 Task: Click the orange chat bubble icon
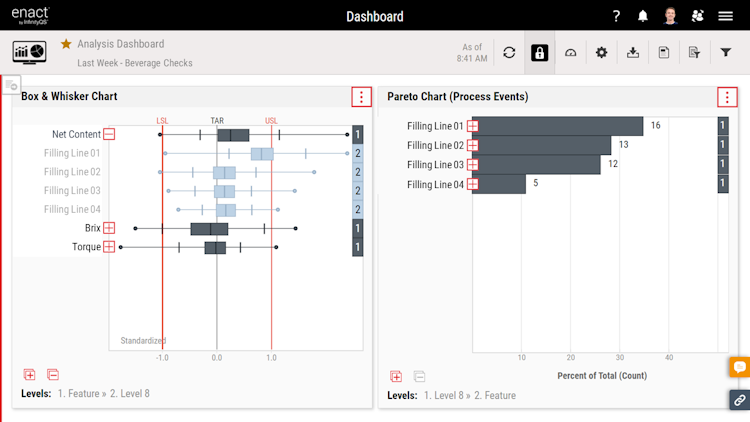point(740,367)
